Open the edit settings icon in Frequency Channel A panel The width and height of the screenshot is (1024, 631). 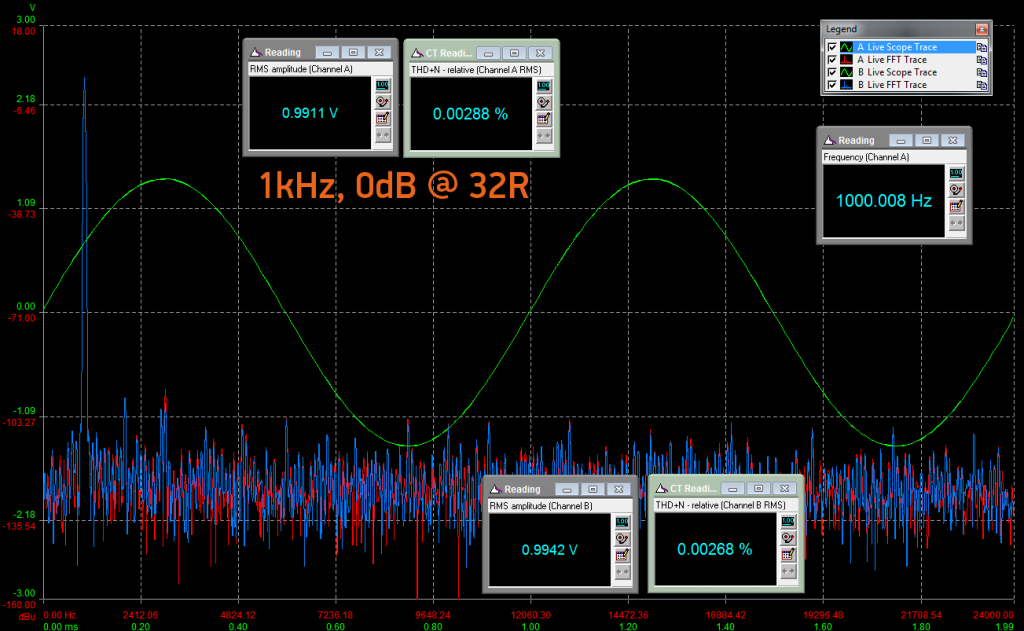pyautogui.click(x=957, y=206)
